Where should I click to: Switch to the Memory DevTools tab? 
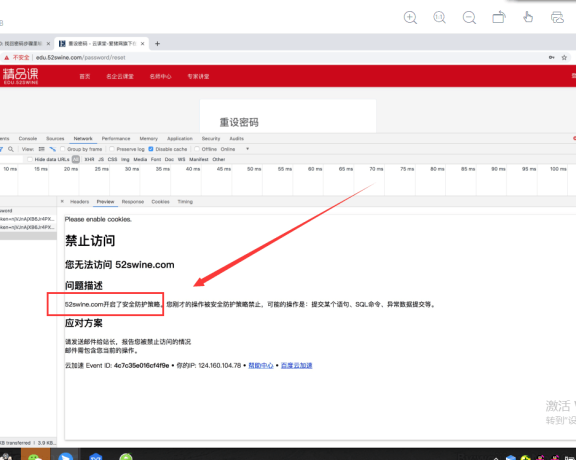coord(149,139)
